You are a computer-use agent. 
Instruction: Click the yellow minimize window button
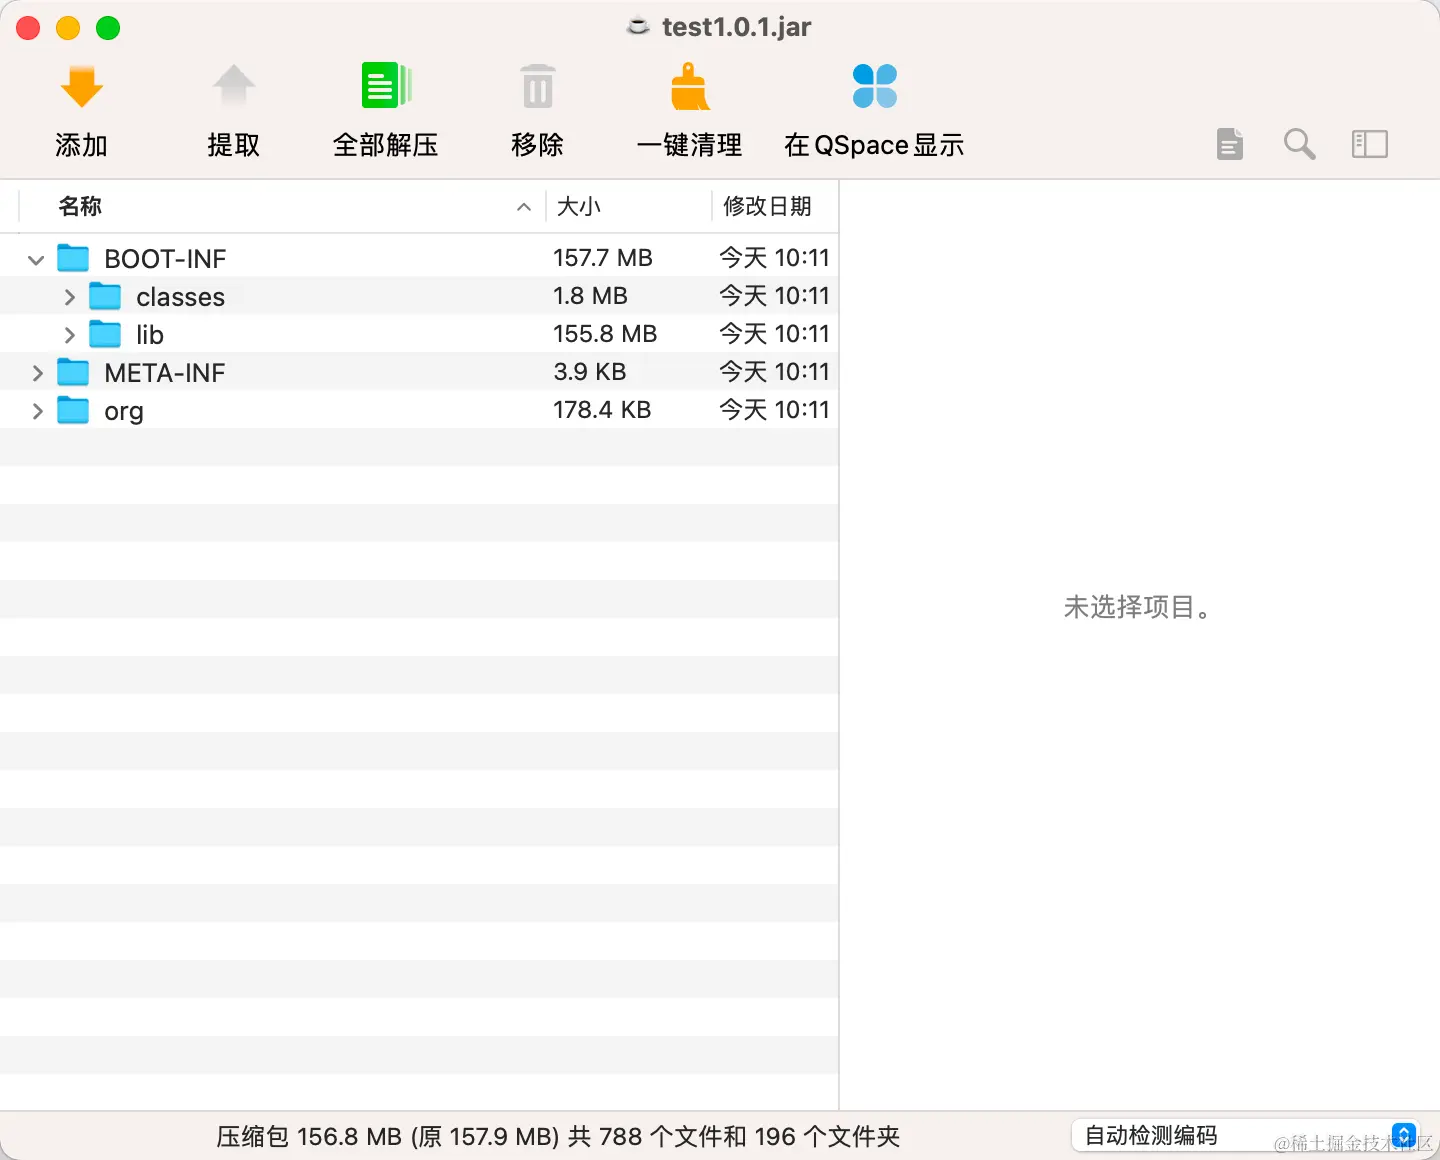pos(68,28)
